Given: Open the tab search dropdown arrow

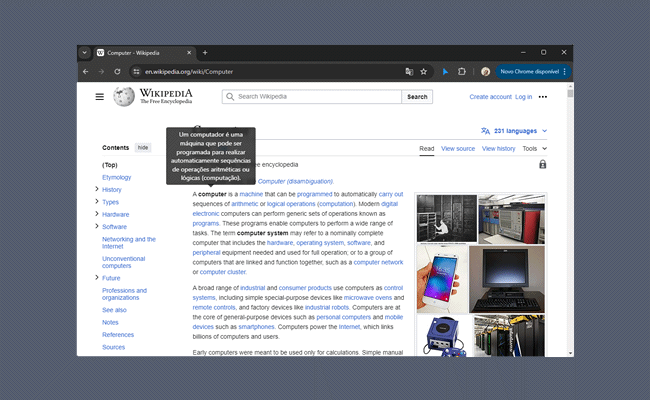Looking at the screenshot, I should [85, 53].
